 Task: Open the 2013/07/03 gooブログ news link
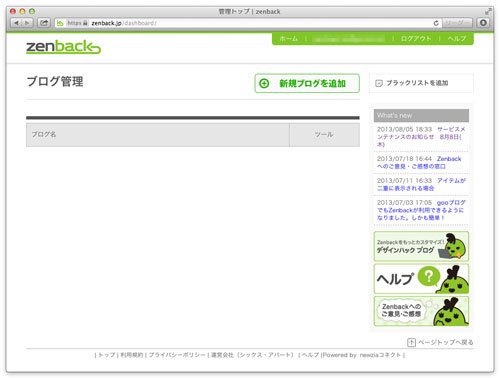point(421,210)
